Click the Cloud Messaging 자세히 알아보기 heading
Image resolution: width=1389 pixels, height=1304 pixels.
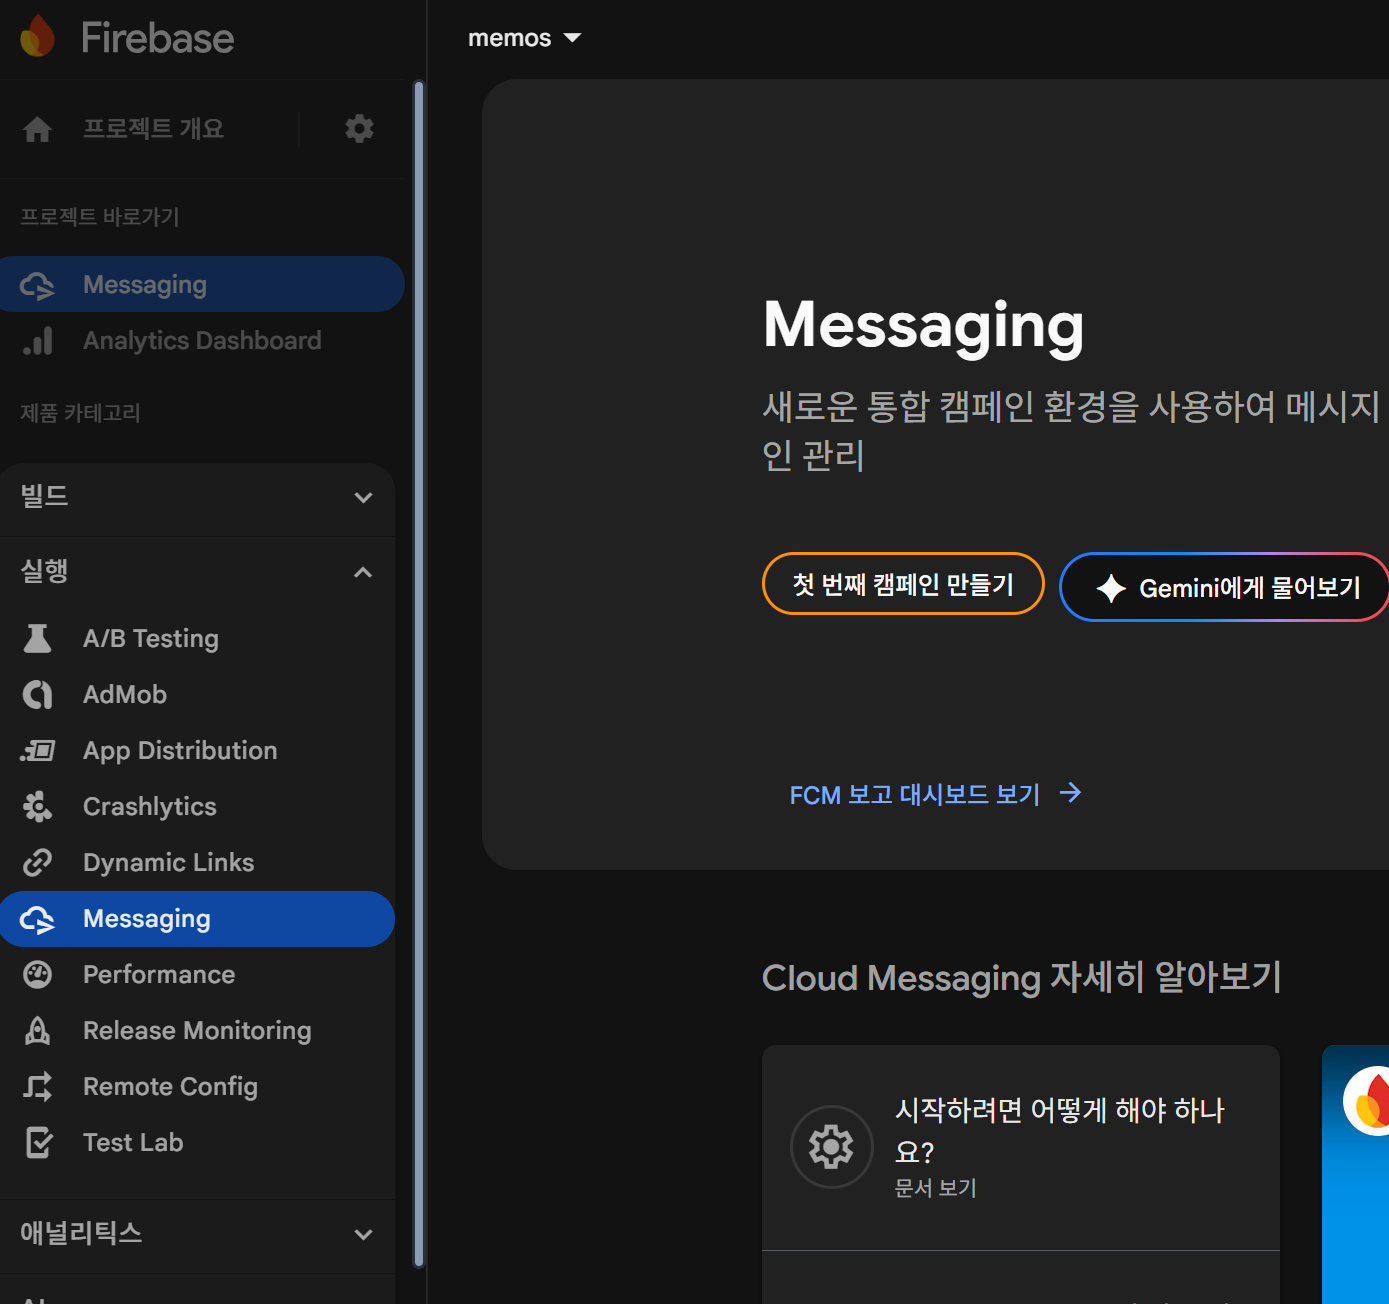coord(1022,977)
